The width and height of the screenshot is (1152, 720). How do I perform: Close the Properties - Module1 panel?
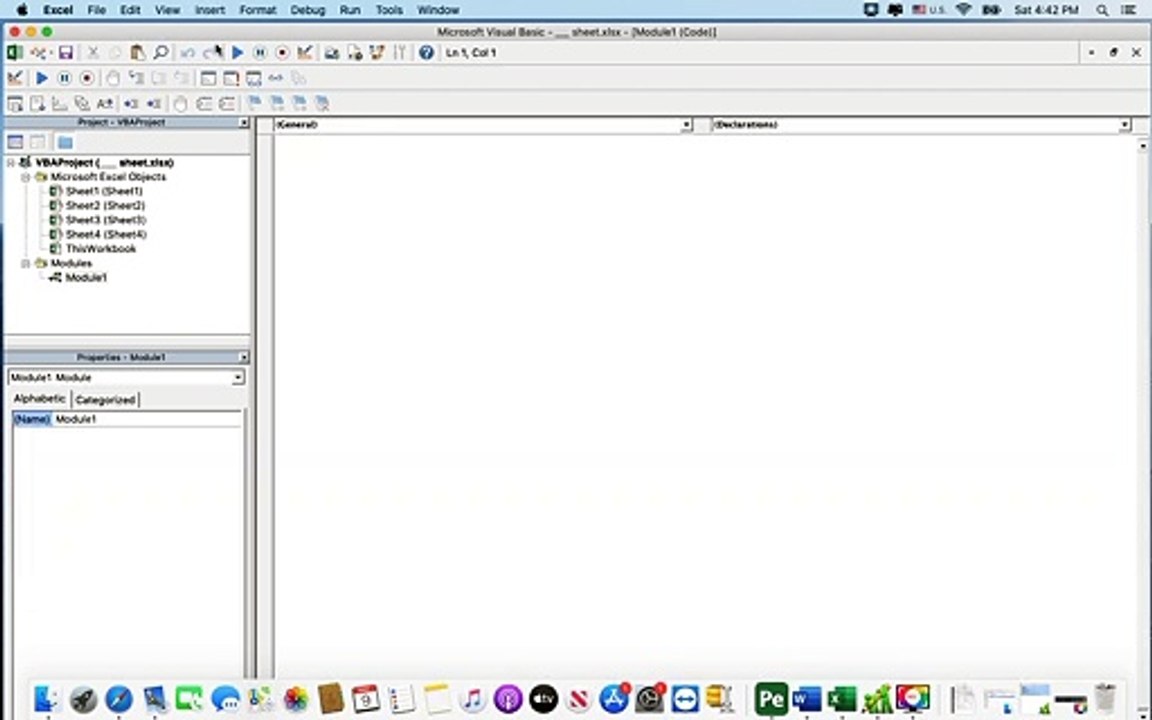coord(244,357)
